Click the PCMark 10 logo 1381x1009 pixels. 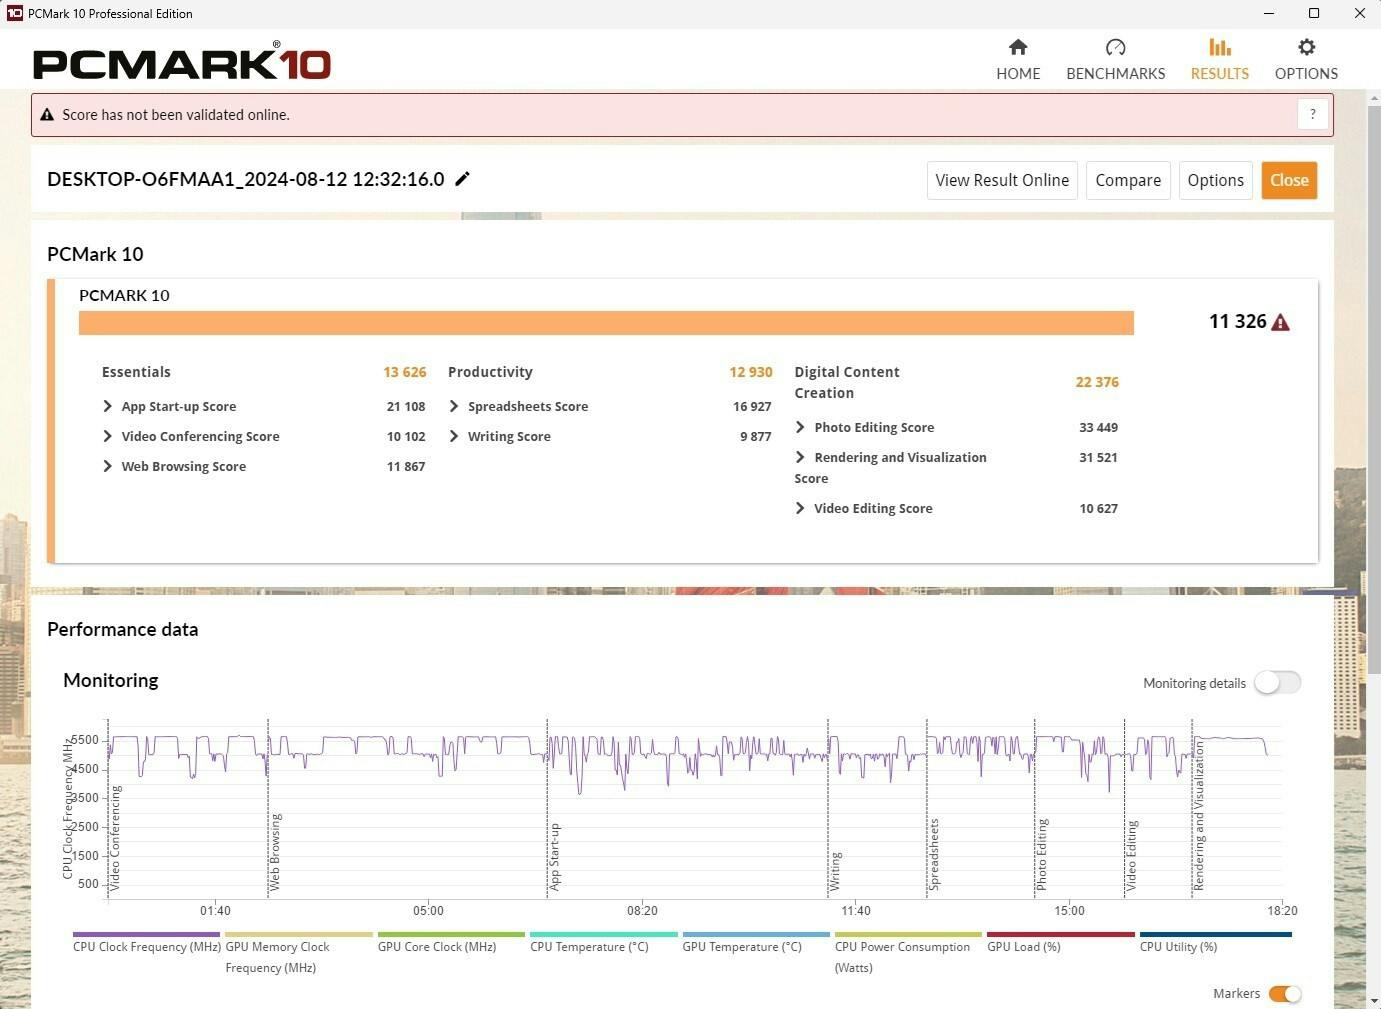[x=182, y=62]
